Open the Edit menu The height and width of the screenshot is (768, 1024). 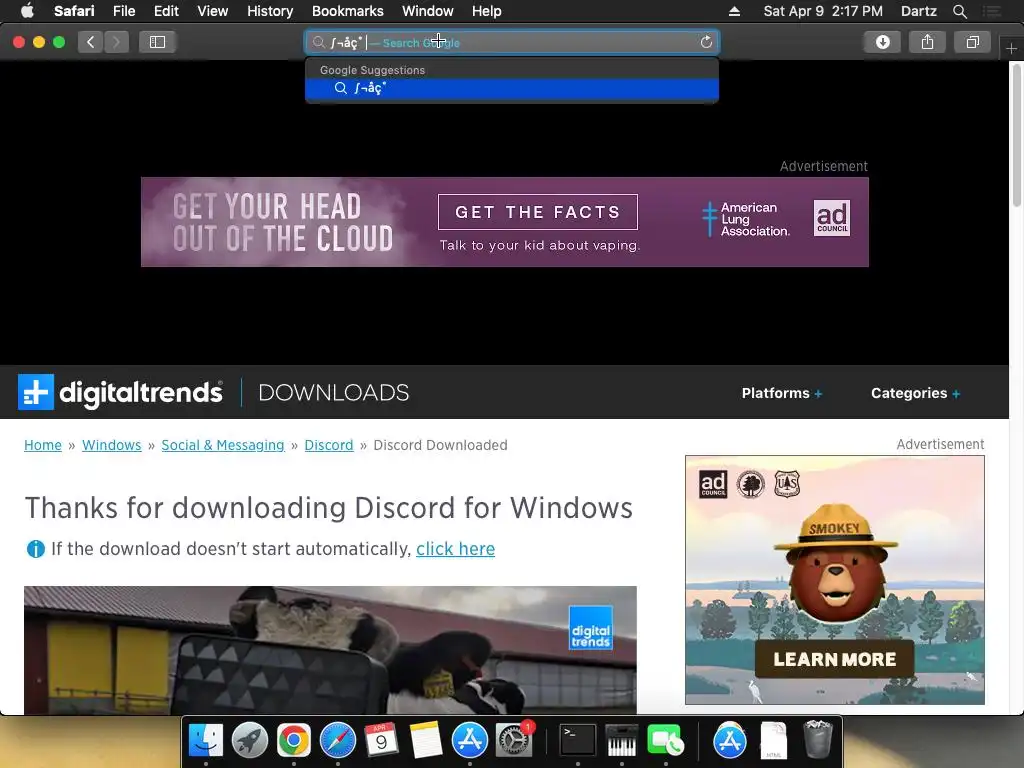pos(166,11)
